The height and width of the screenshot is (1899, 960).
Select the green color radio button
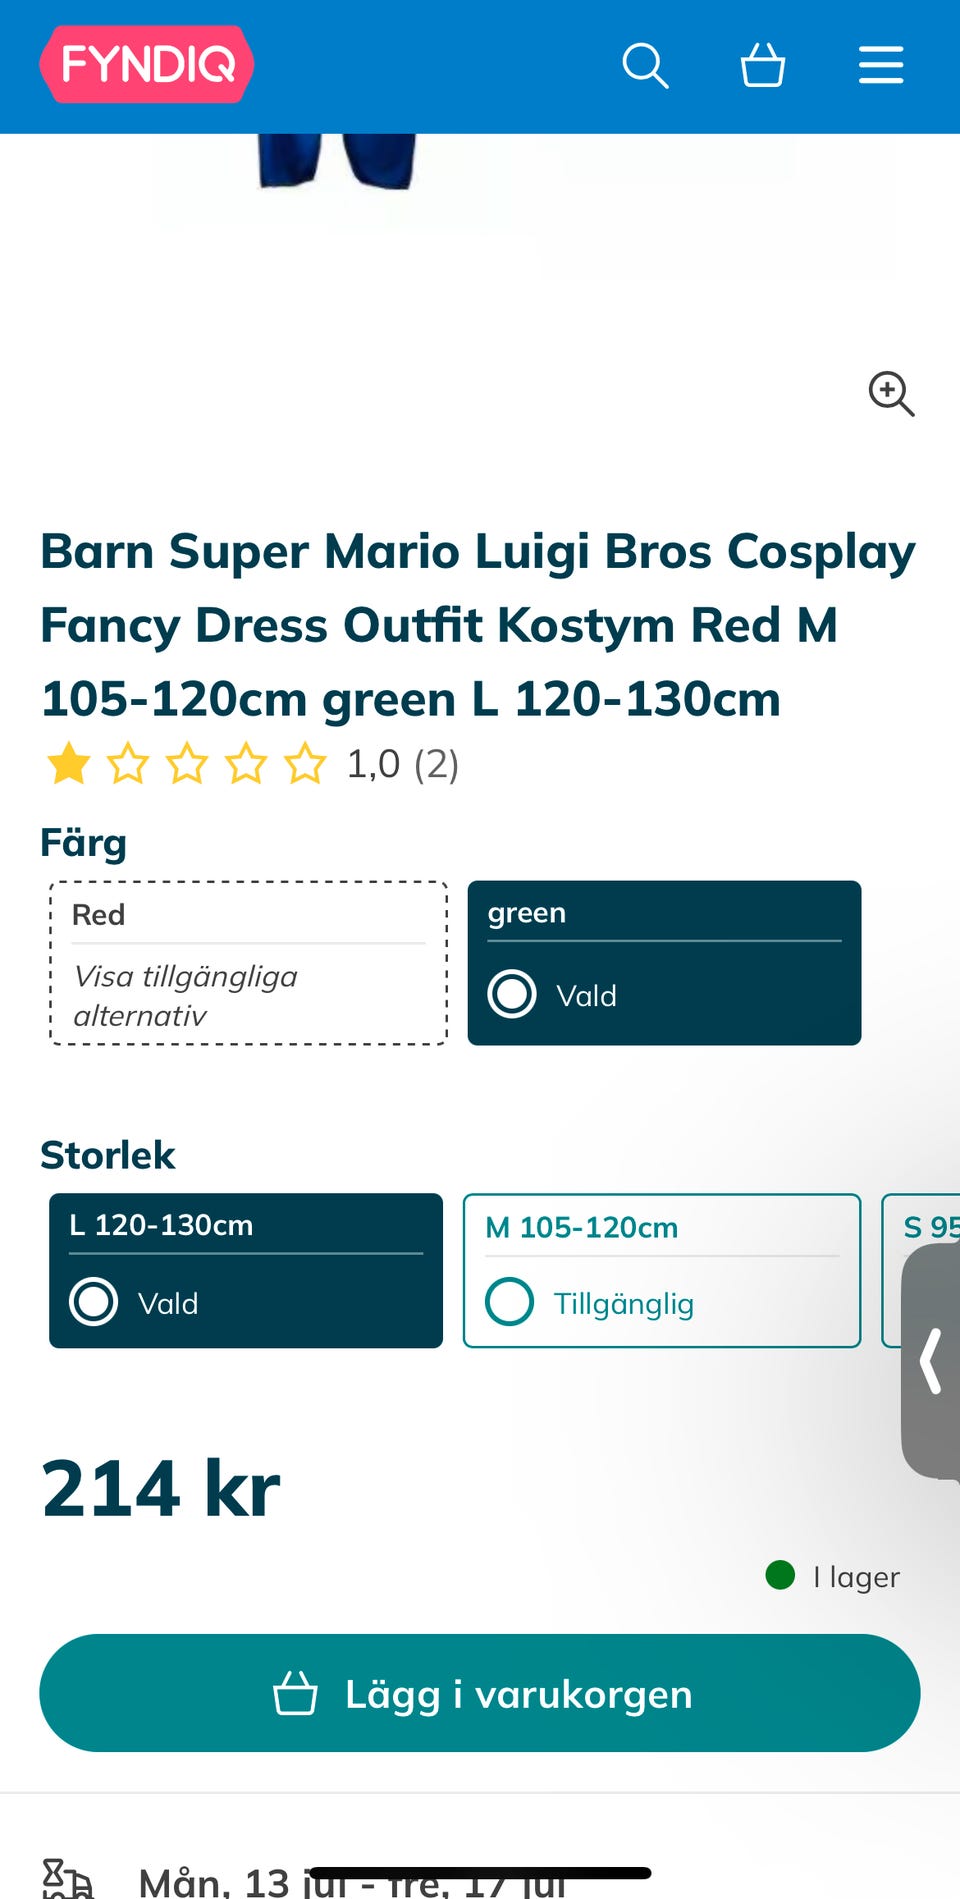(512, 994)
